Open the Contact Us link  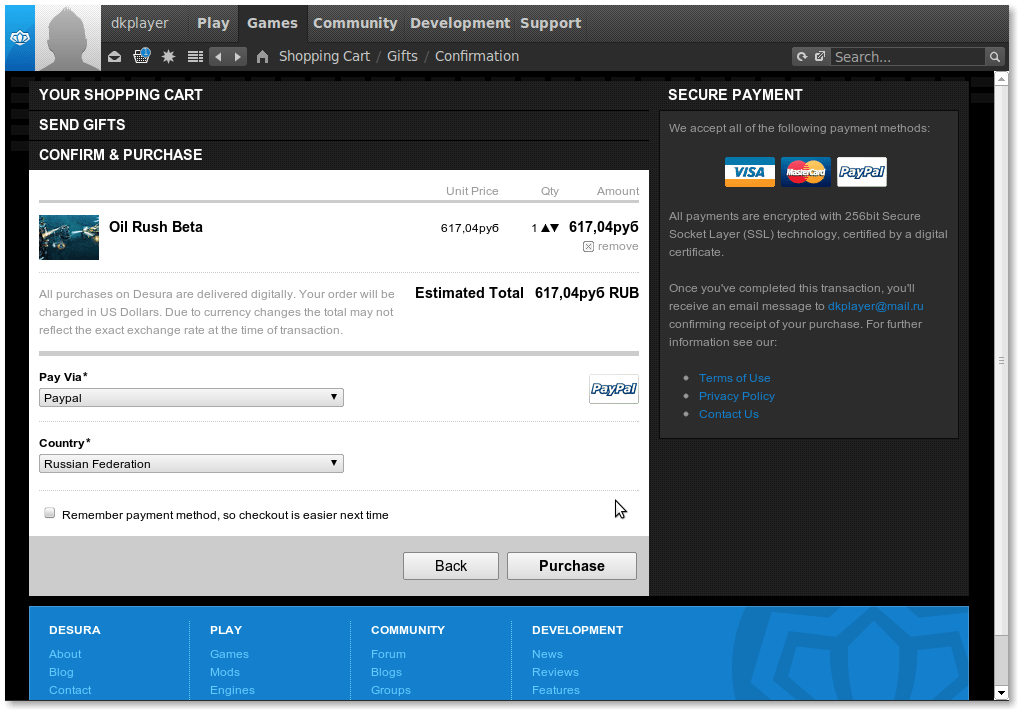[728, 415]
